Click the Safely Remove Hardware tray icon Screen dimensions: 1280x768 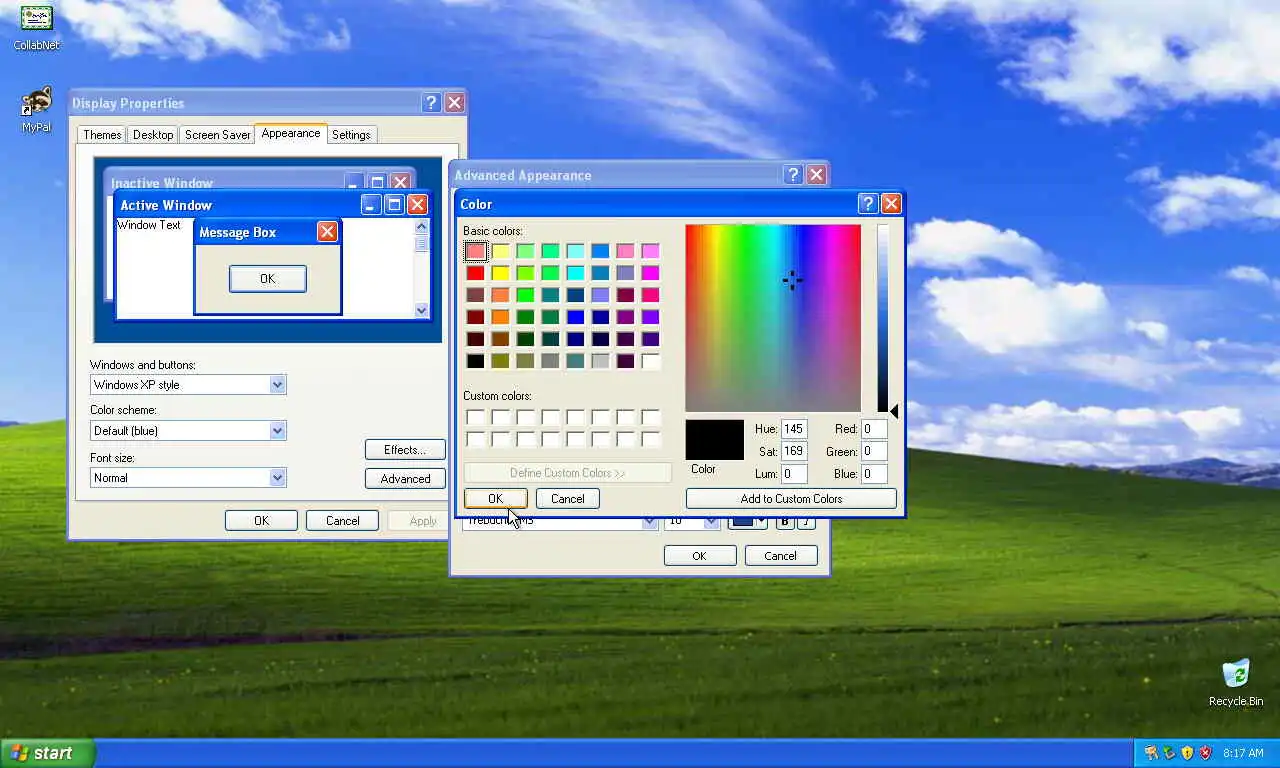click(x=1168, y=753)
